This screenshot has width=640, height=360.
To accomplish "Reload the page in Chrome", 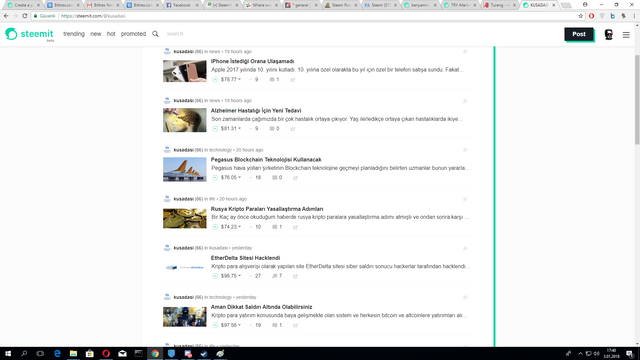I will 24,16.
